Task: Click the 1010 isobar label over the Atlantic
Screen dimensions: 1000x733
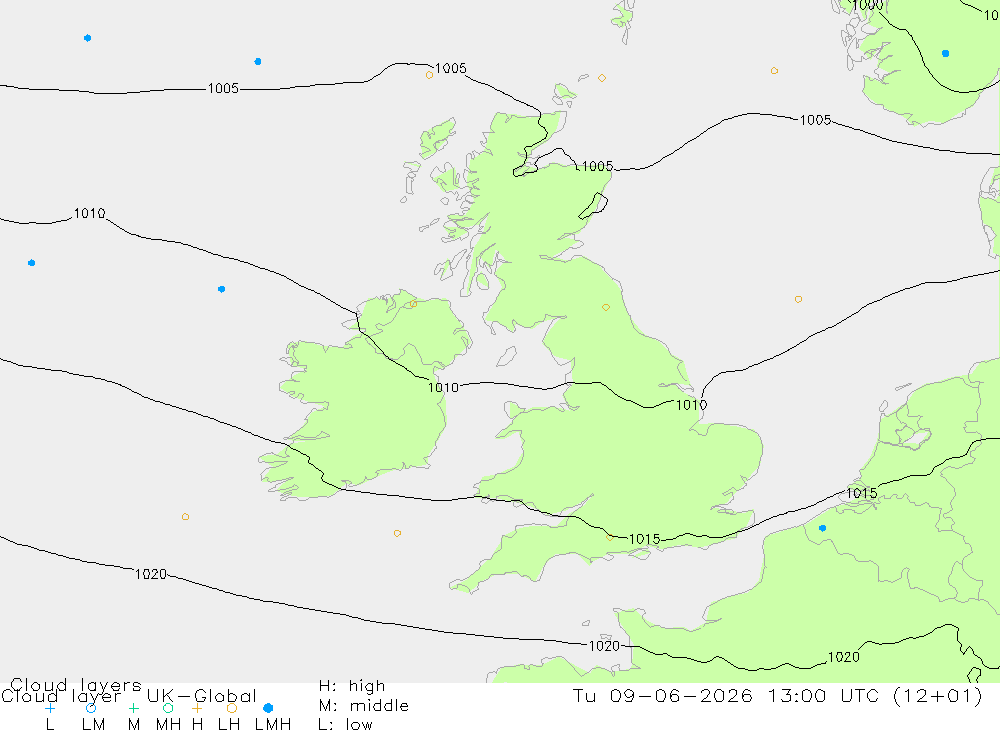Action: coord(89,213)
